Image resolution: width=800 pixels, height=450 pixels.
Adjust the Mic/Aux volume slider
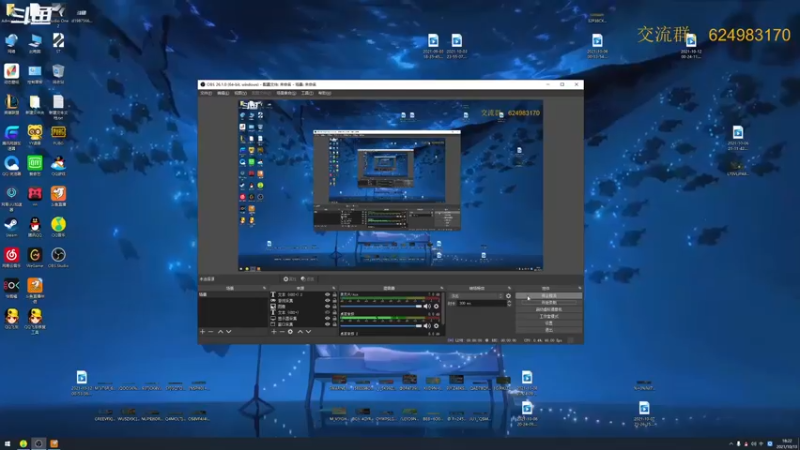pyautogui.click(x=381, y=307)
